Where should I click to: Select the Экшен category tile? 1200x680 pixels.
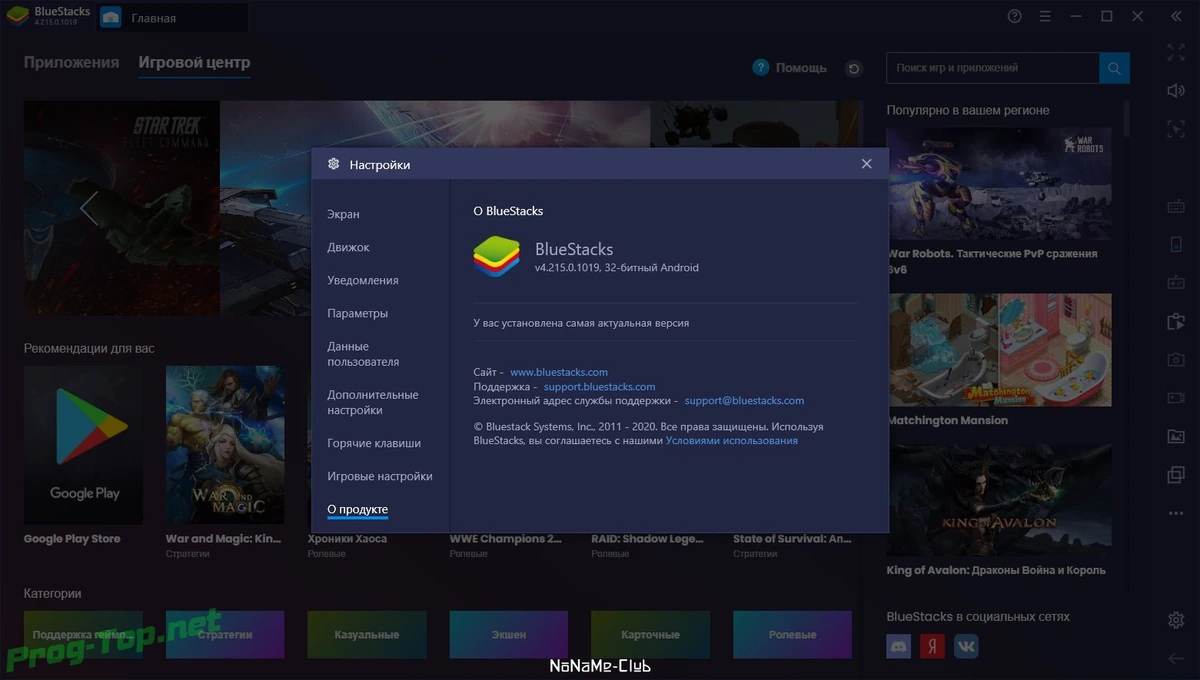tap(509, 634)
